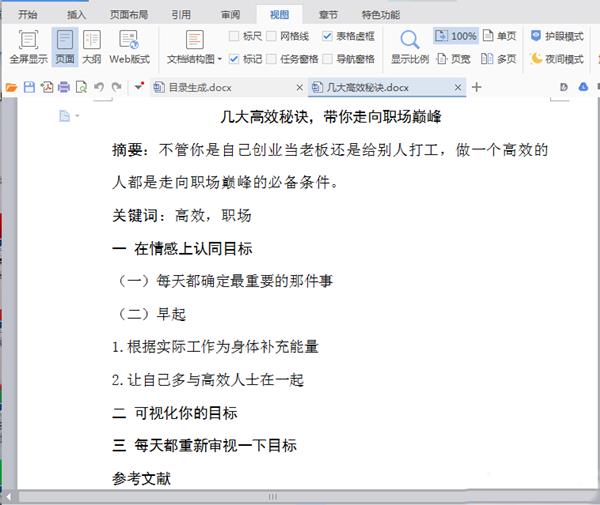This screenshot has height=505, width=600.
Task: Click the line 关键词：高效，职场
Action: click(x=181, y=215)
